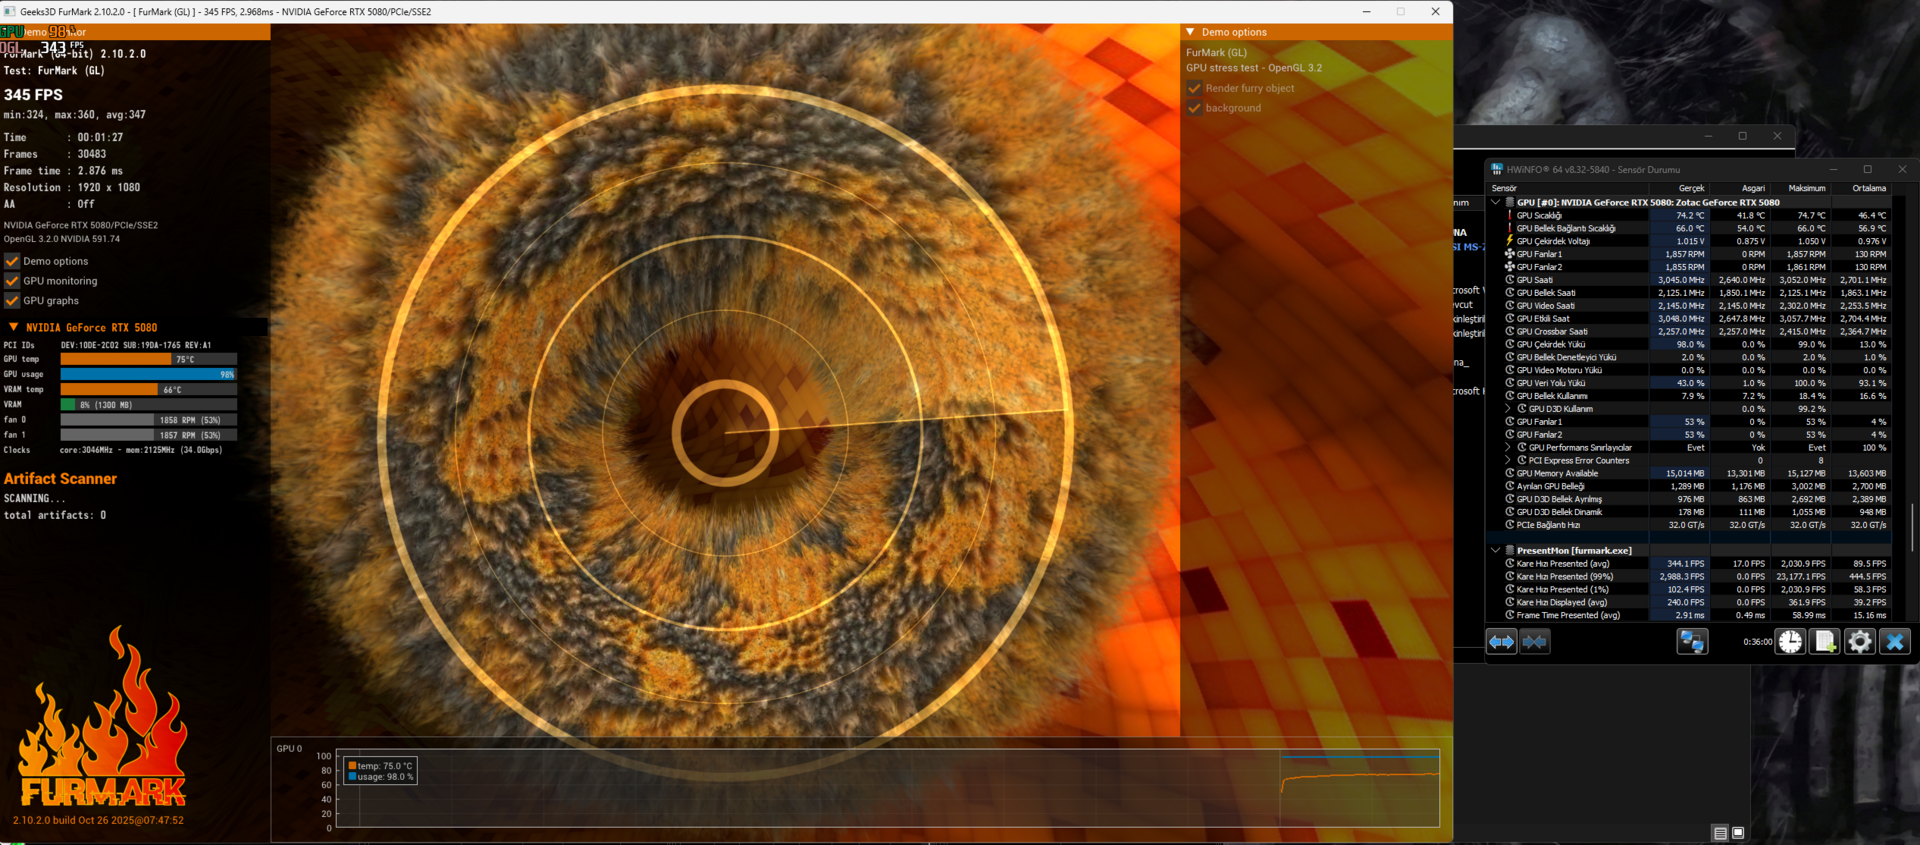
Task: Expand the GPU D3D Kullanım row
Action: [x=1508, y=409]
